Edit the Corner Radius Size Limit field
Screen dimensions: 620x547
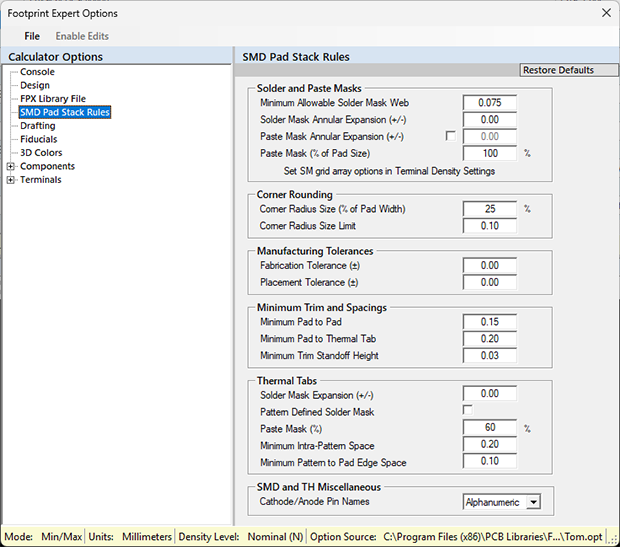pyautogui.click(x=489, y=226)
